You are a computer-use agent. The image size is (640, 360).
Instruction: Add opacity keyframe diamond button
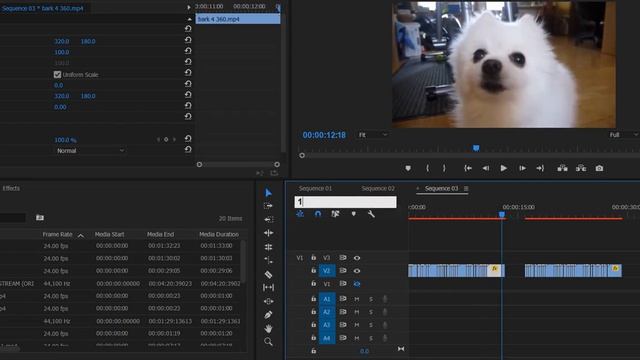click(166, 140)
